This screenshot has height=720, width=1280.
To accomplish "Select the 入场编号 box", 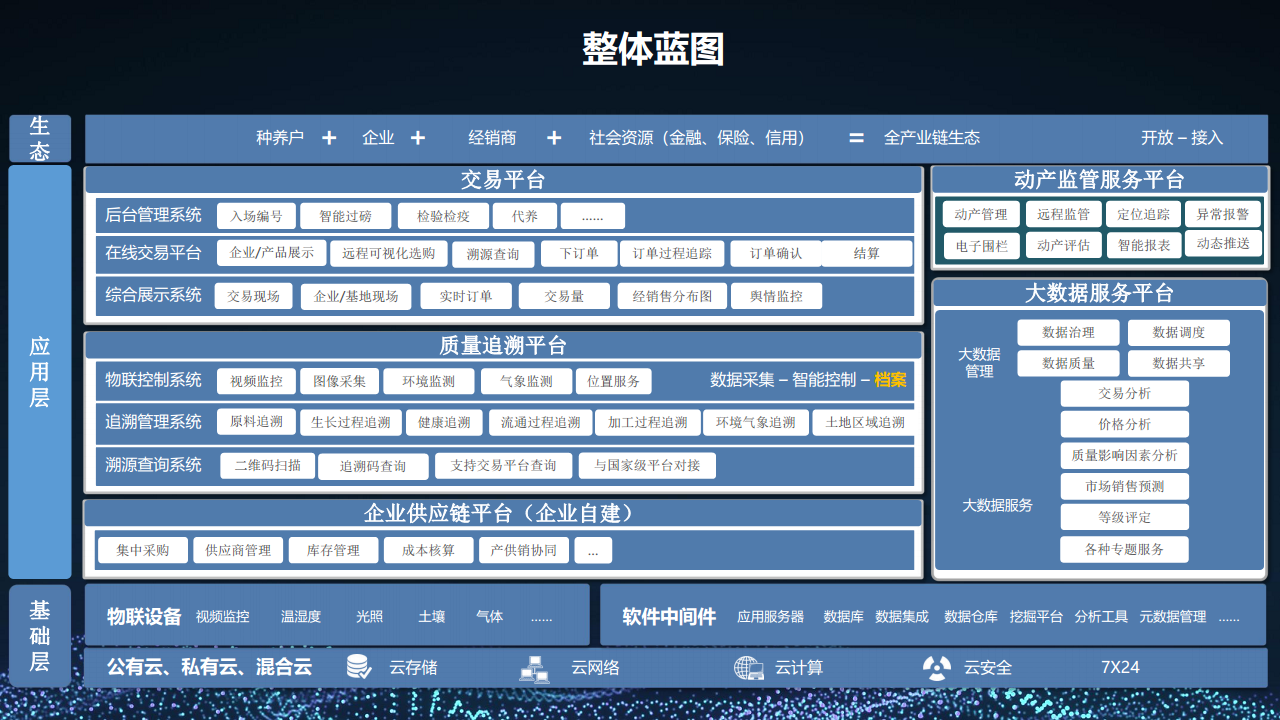I will [x=256, y=216].
